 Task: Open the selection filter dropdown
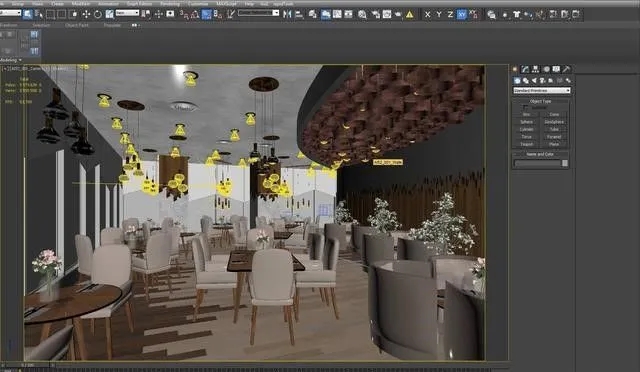[x=10, y=13]
